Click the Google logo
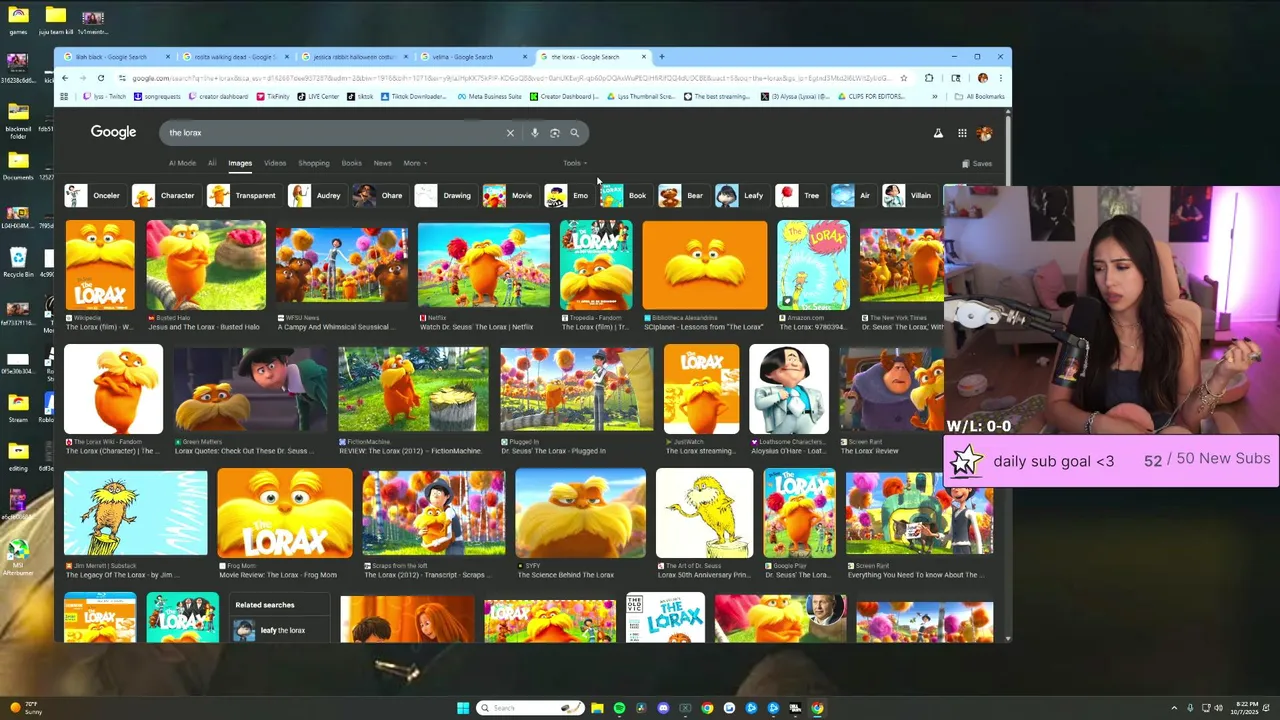 pos(113,132)
